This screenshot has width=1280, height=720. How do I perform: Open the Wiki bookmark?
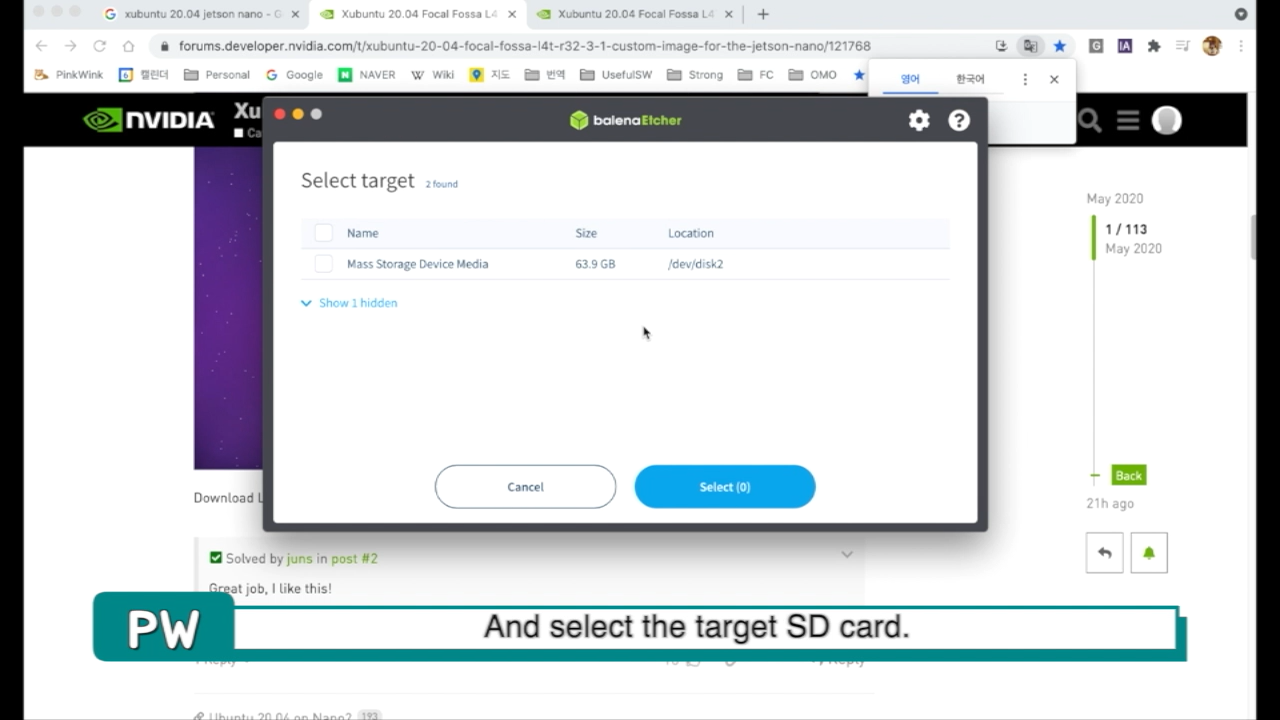(432, 75)
